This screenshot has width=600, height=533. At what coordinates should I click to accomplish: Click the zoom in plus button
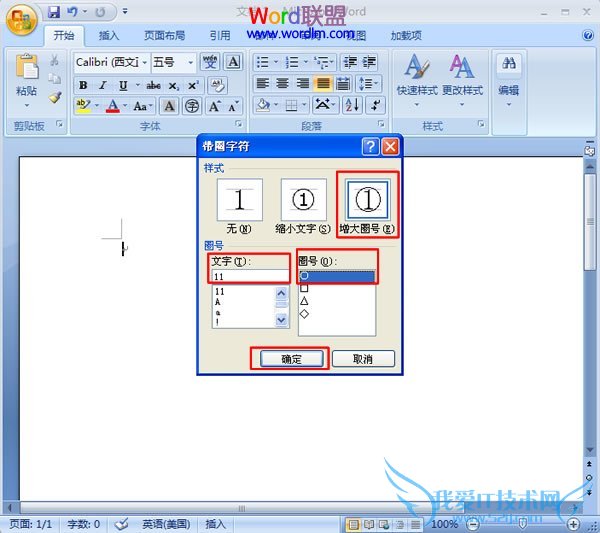click(x=573, y=524)
